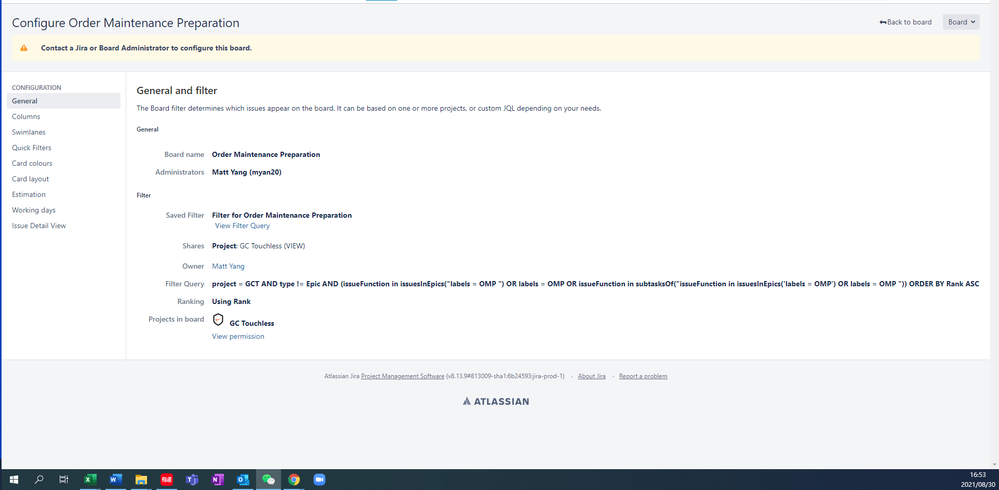
Task: Open Outlook from the taskbar
Action: 243,479
